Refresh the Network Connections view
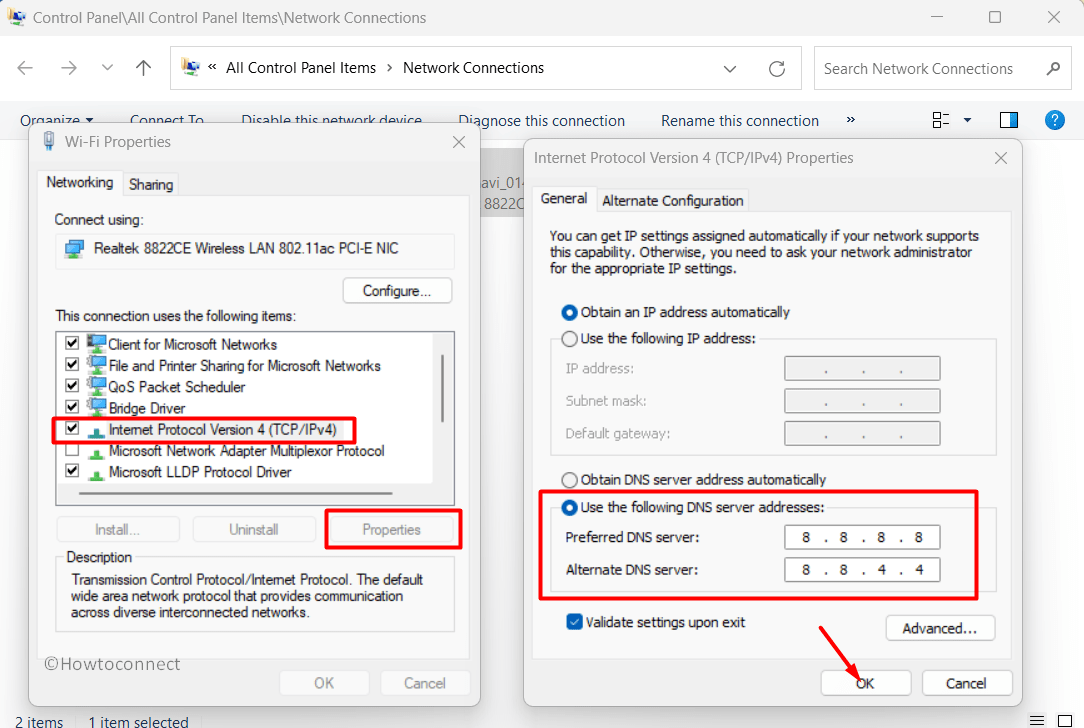The height and width of the screenshot is (728, 1084). click(x=777, y=68)
